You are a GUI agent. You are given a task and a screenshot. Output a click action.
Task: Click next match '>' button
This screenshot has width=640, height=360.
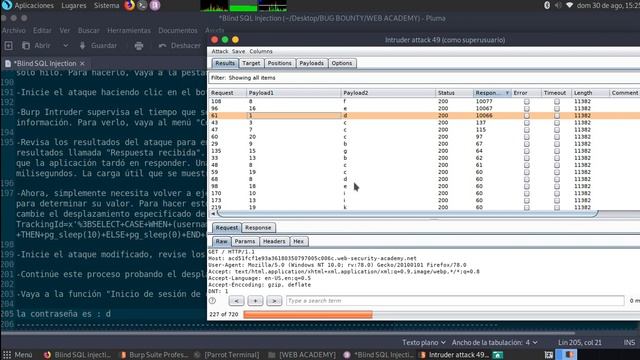pyautogui.click(x=274, y=301)
